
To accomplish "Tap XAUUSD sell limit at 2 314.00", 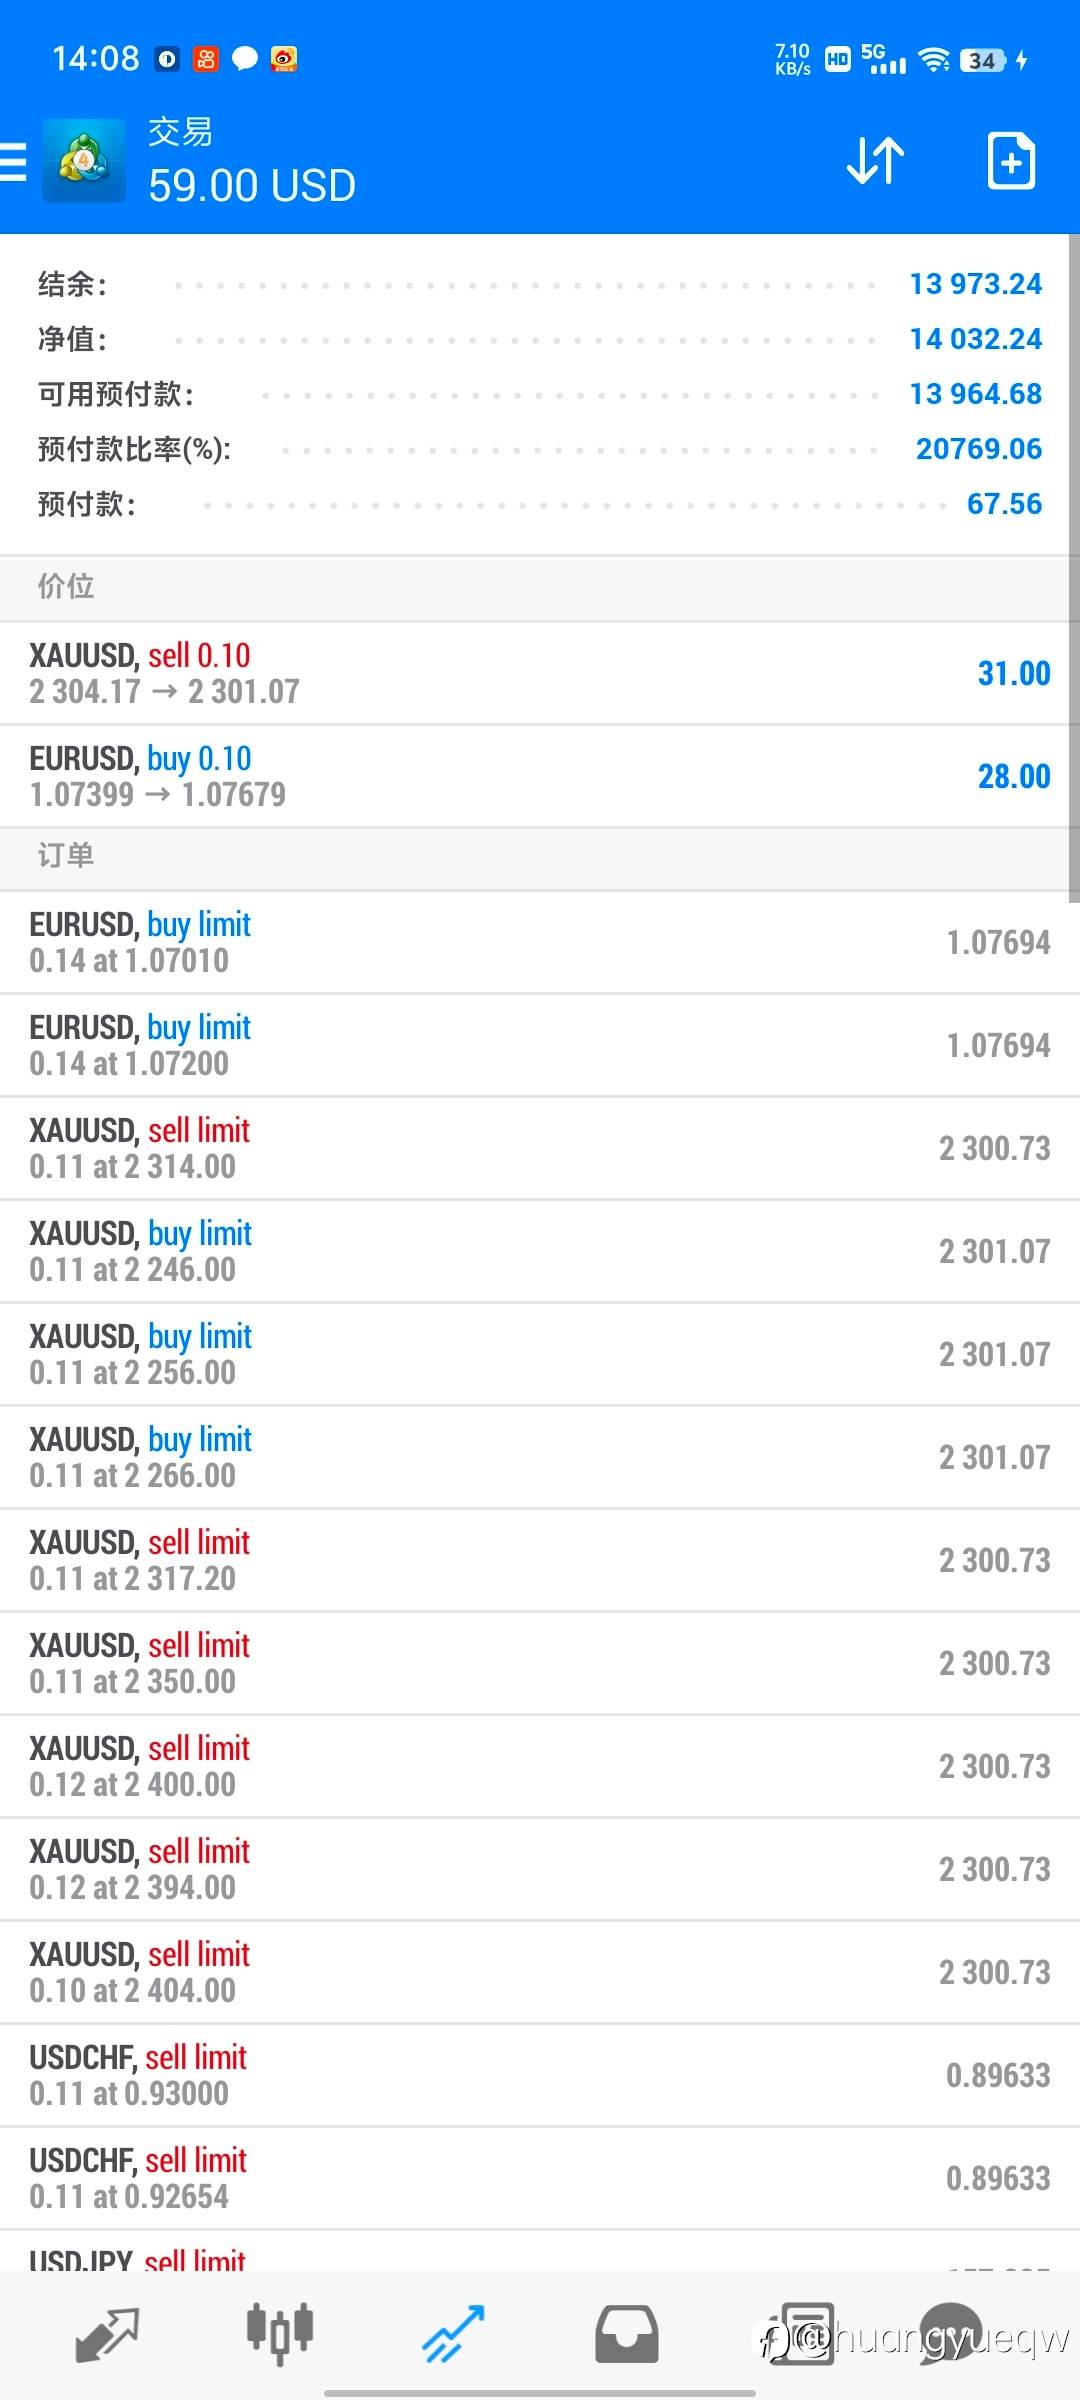I will click(x=540, y=1148).
